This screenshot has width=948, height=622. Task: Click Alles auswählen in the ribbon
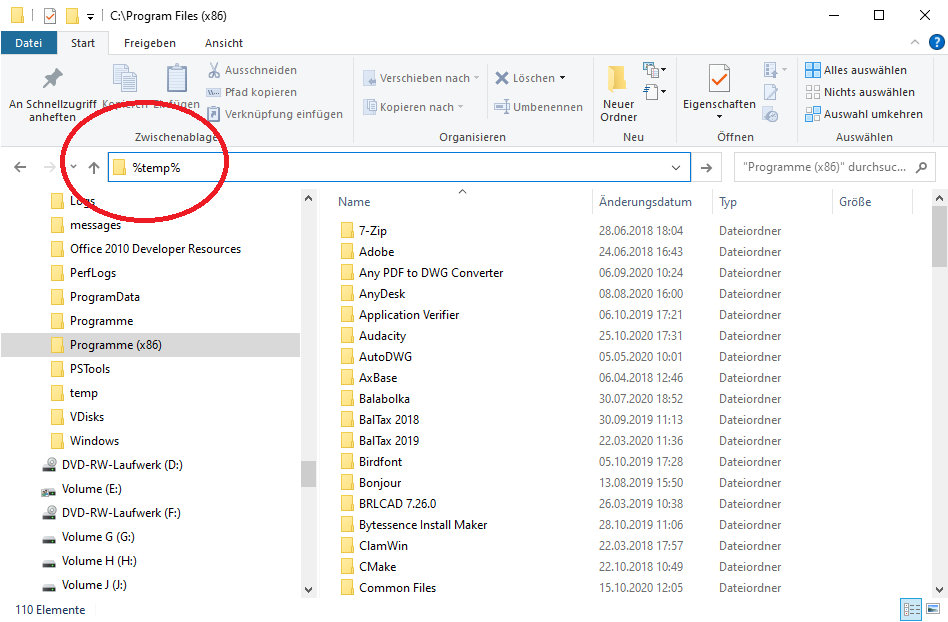[856, 70]
